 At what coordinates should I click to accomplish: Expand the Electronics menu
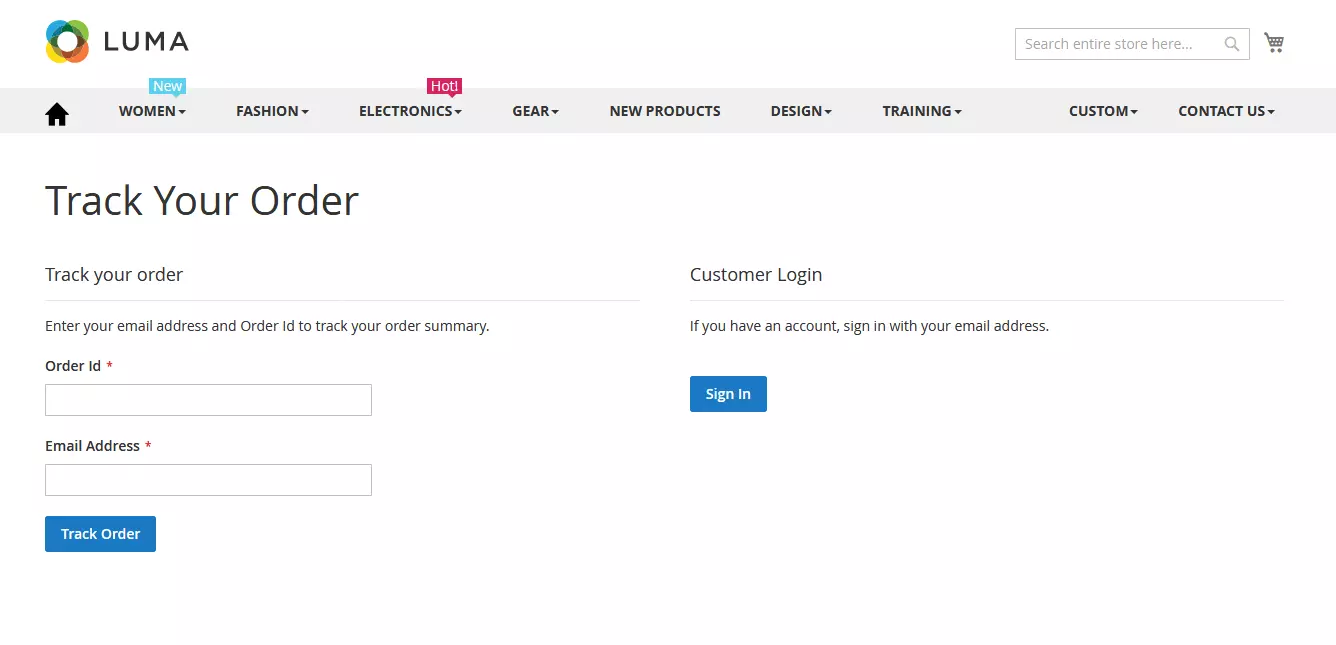(410, 111)
